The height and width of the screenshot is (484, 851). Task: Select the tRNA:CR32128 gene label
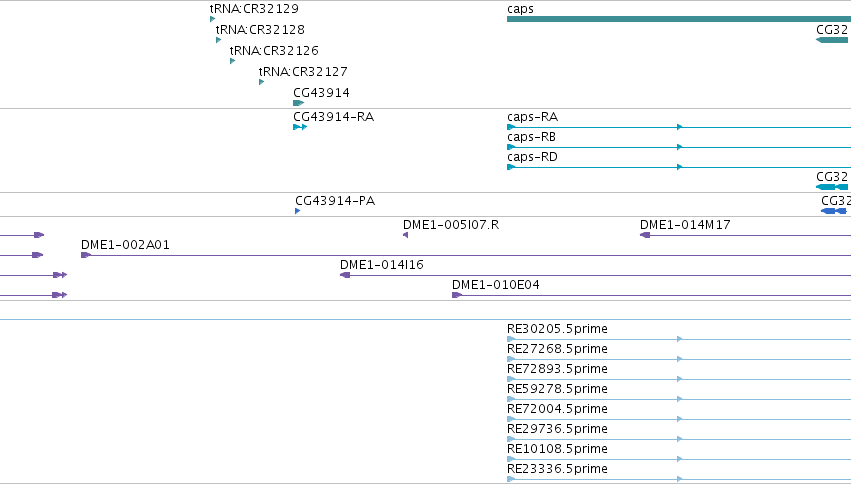(260, 29)
